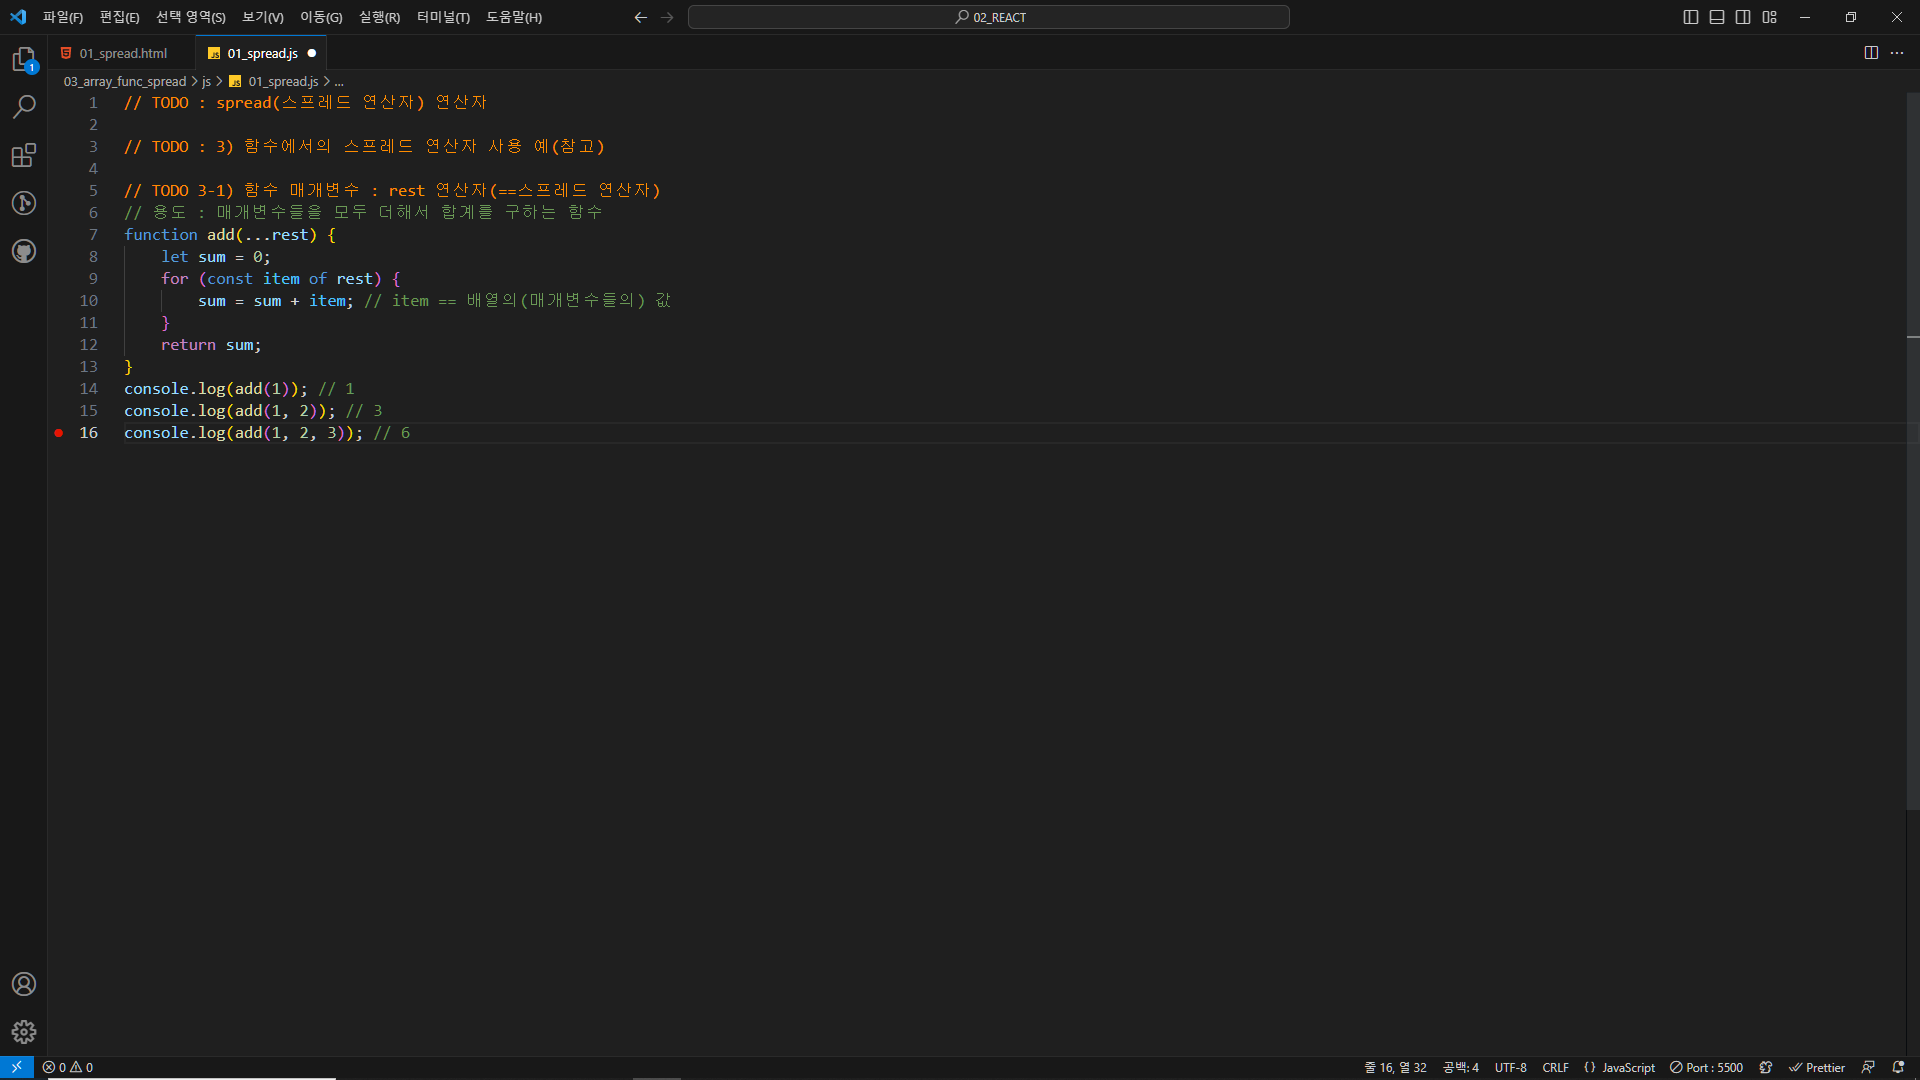Open the Extensions view
Viewport: 1920px width, 1080px height.
pyautogui.click(x=24, y=155)
